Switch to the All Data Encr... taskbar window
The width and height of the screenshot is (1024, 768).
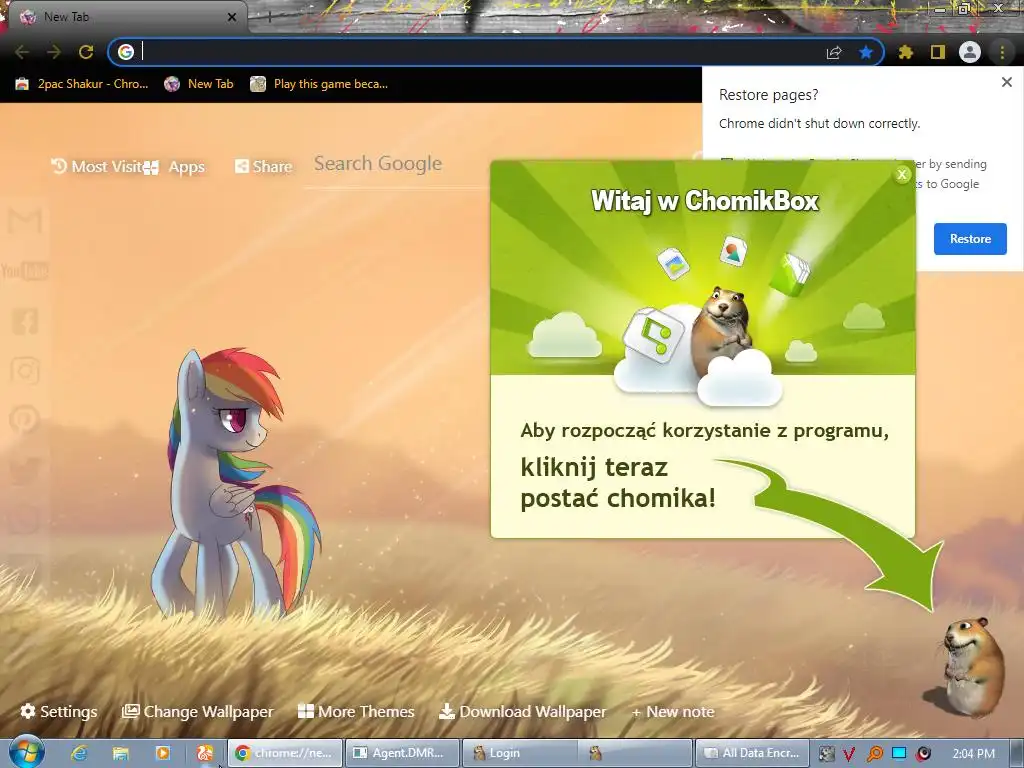[752, 753]
